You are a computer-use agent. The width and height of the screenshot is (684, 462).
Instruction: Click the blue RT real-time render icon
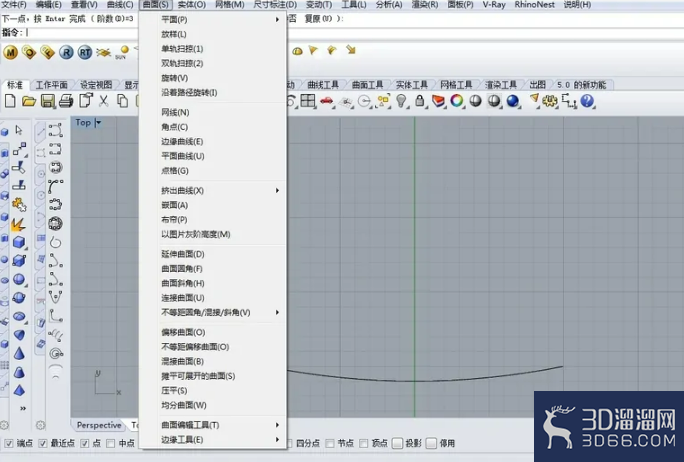85,53
